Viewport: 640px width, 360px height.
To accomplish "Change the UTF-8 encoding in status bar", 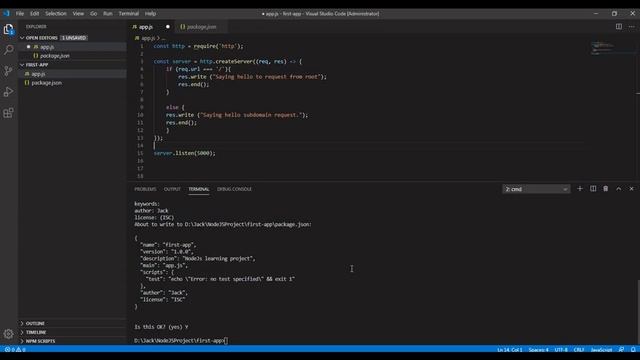I will pos(561,350).
